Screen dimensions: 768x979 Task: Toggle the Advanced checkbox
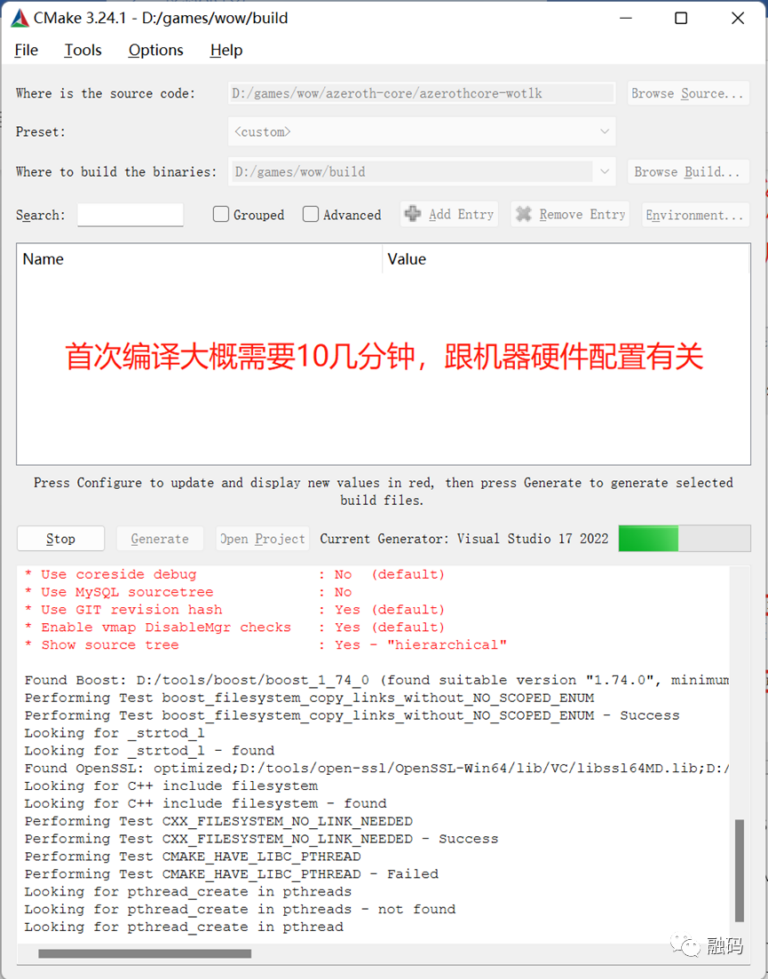(311, 214)
